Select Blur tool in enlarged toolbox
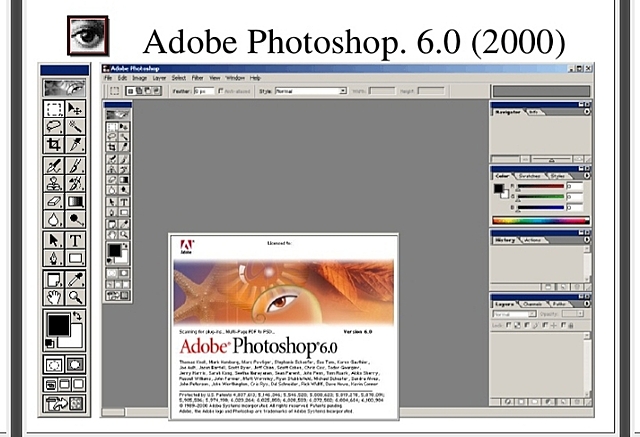640x437 pixels. (54, 219)
